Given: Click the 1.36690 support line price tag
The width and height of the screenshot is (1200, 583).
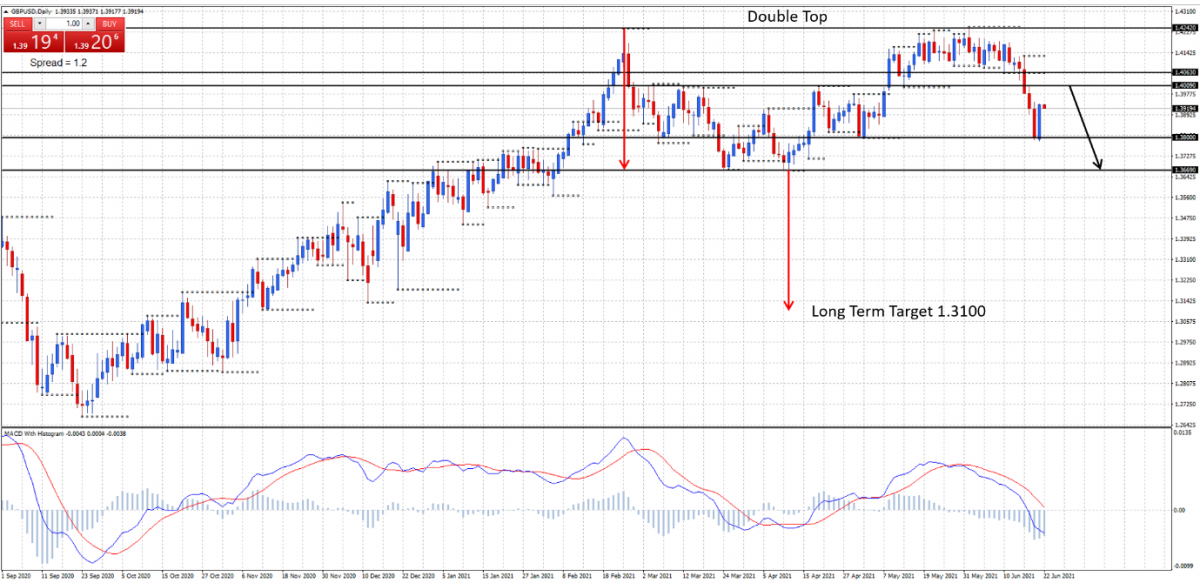Looking at the screenshot, I should tap(1185, 171).
